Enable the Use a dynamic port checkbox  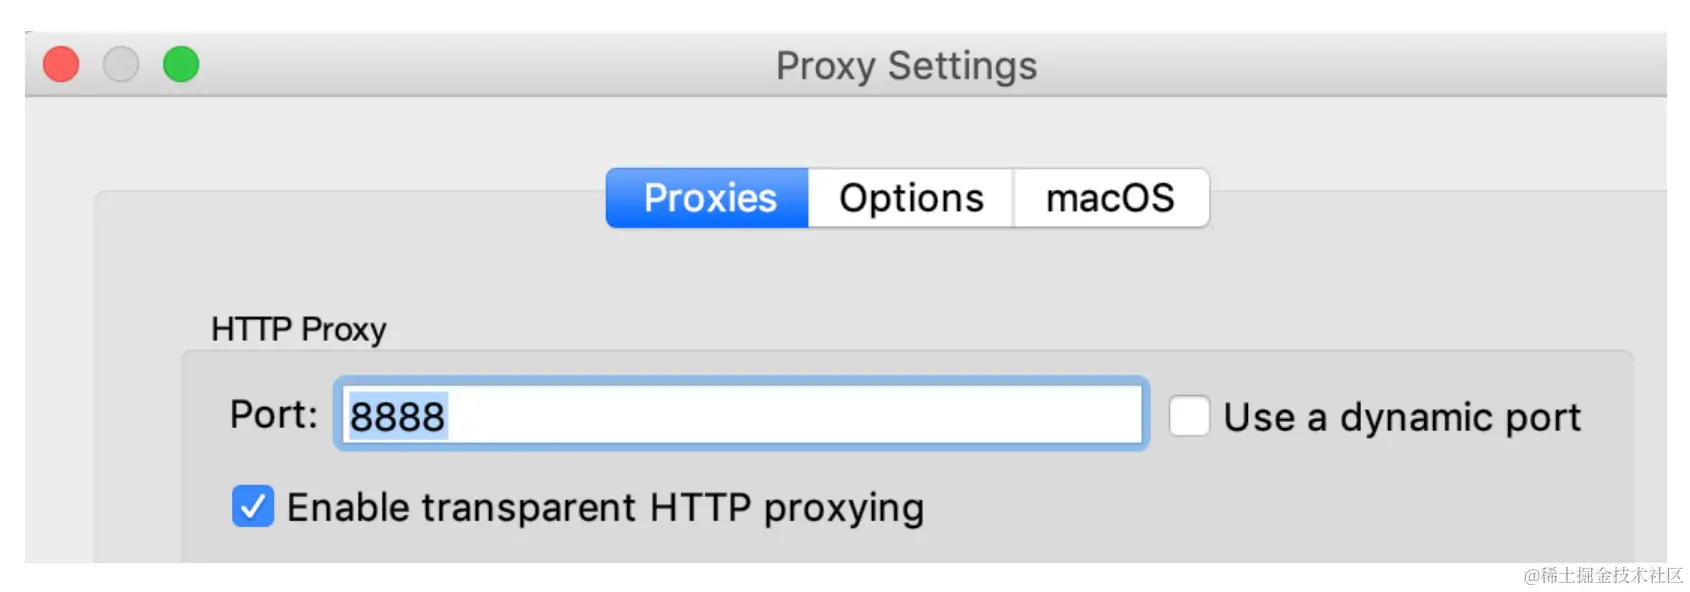tap(1189, 416)
